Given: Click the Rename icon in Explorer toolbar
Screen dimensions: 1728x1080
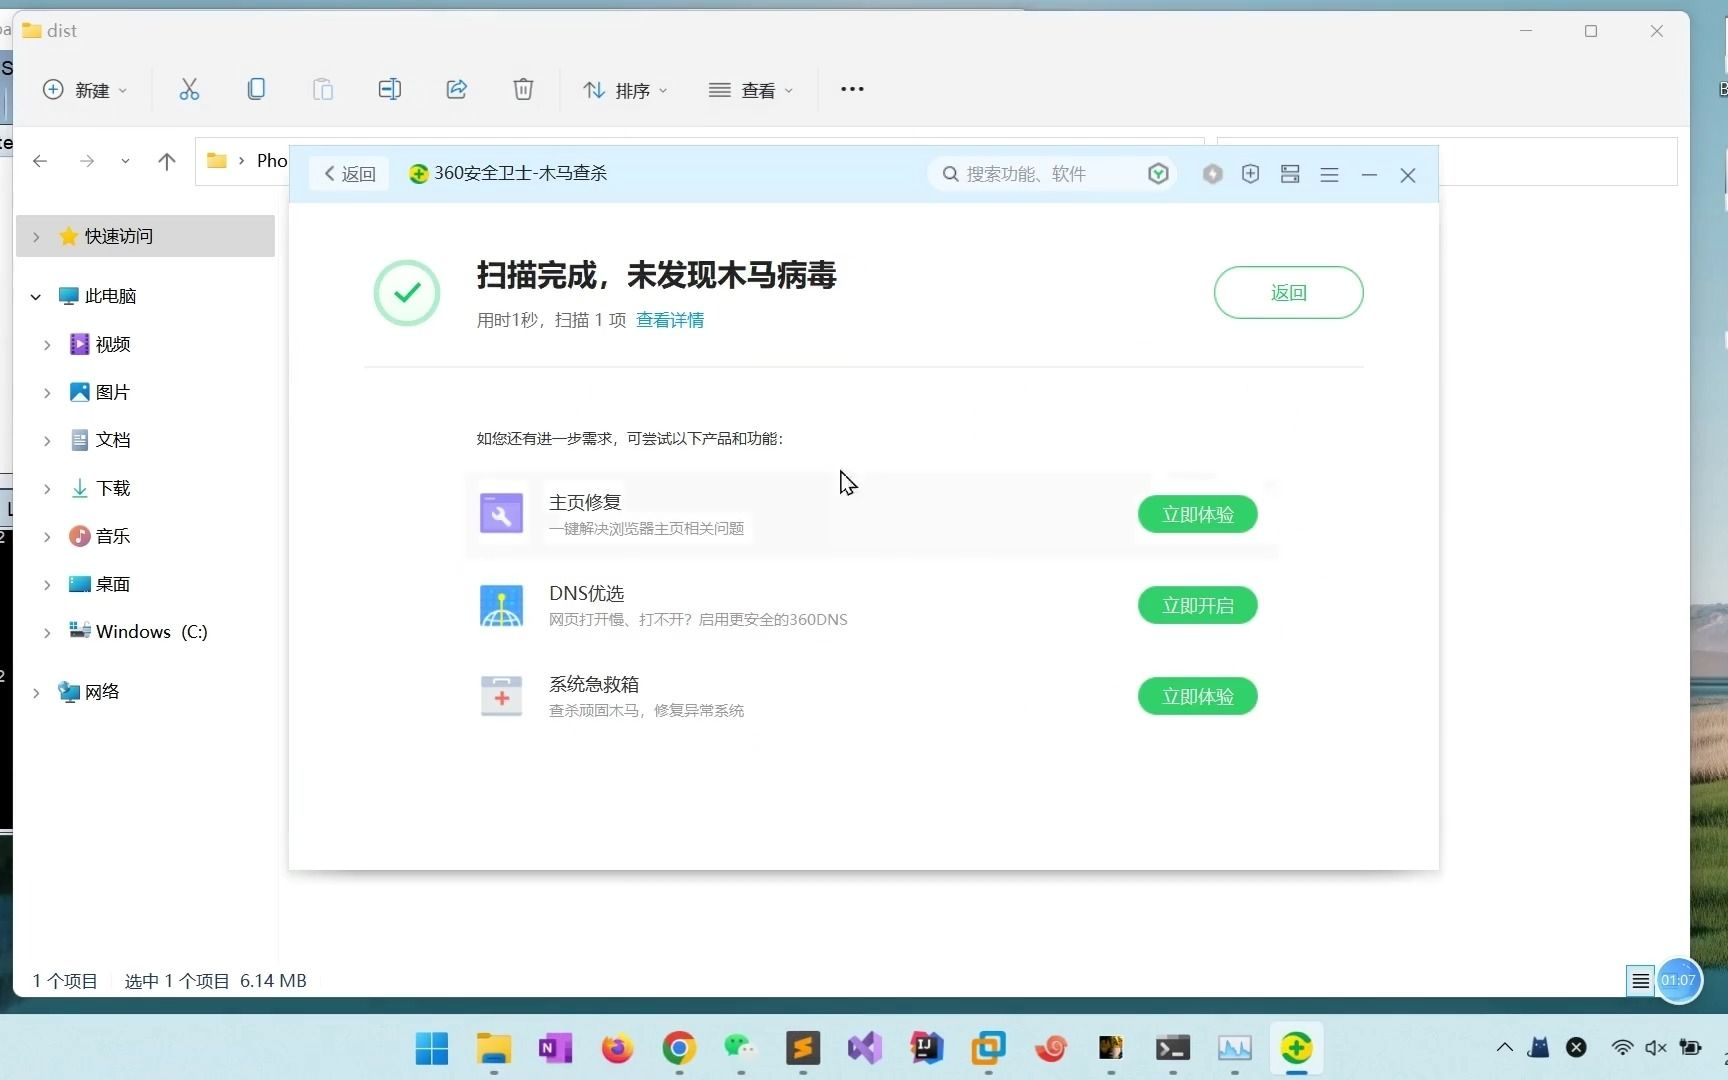Looking at the screenshot, I should (x=389, y=90).
